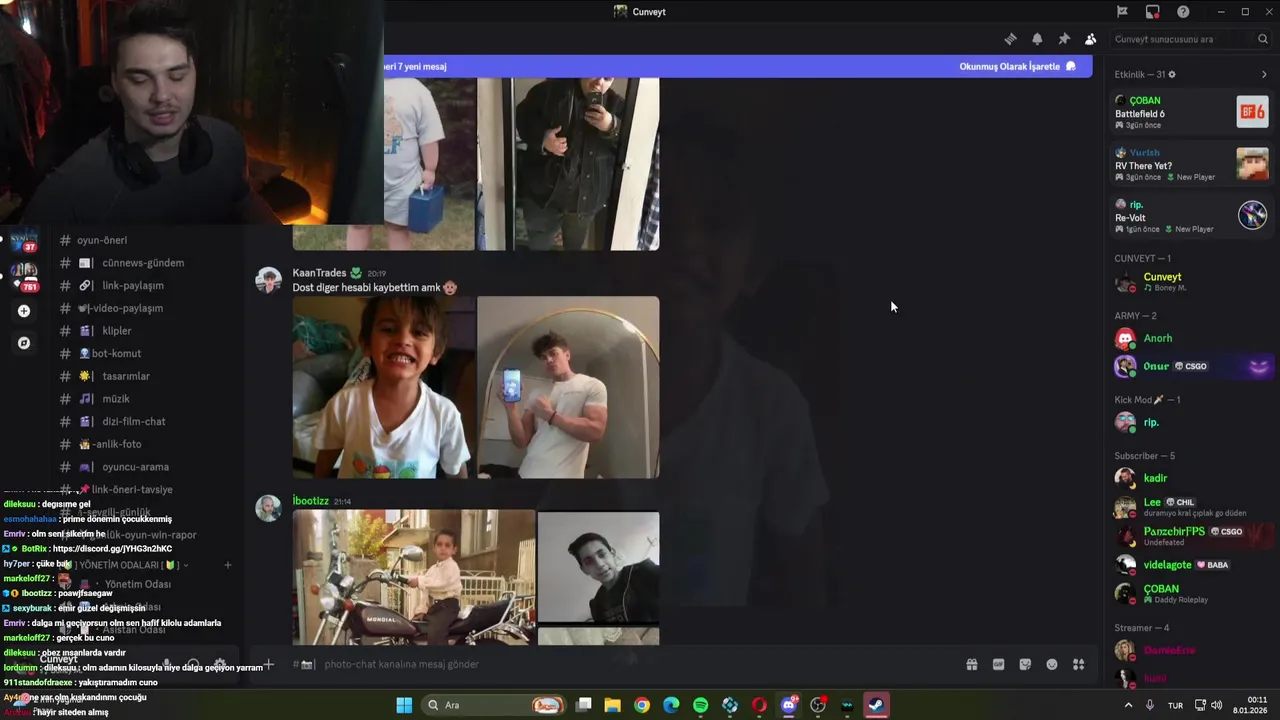This screenshot has width=1280, height=720.
Task: Click the search magnifier in Discord header
Action: pyautogui.click(x=1263, y=39)
